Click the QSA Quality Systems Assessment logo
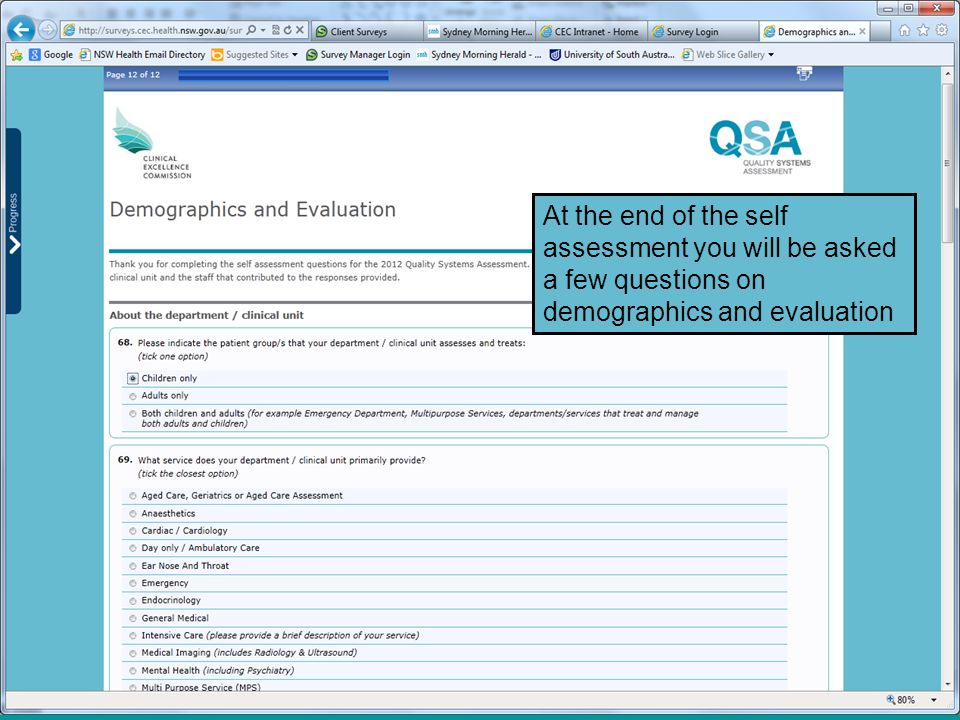Screen dimensions: 960x720 click(760, 147)
